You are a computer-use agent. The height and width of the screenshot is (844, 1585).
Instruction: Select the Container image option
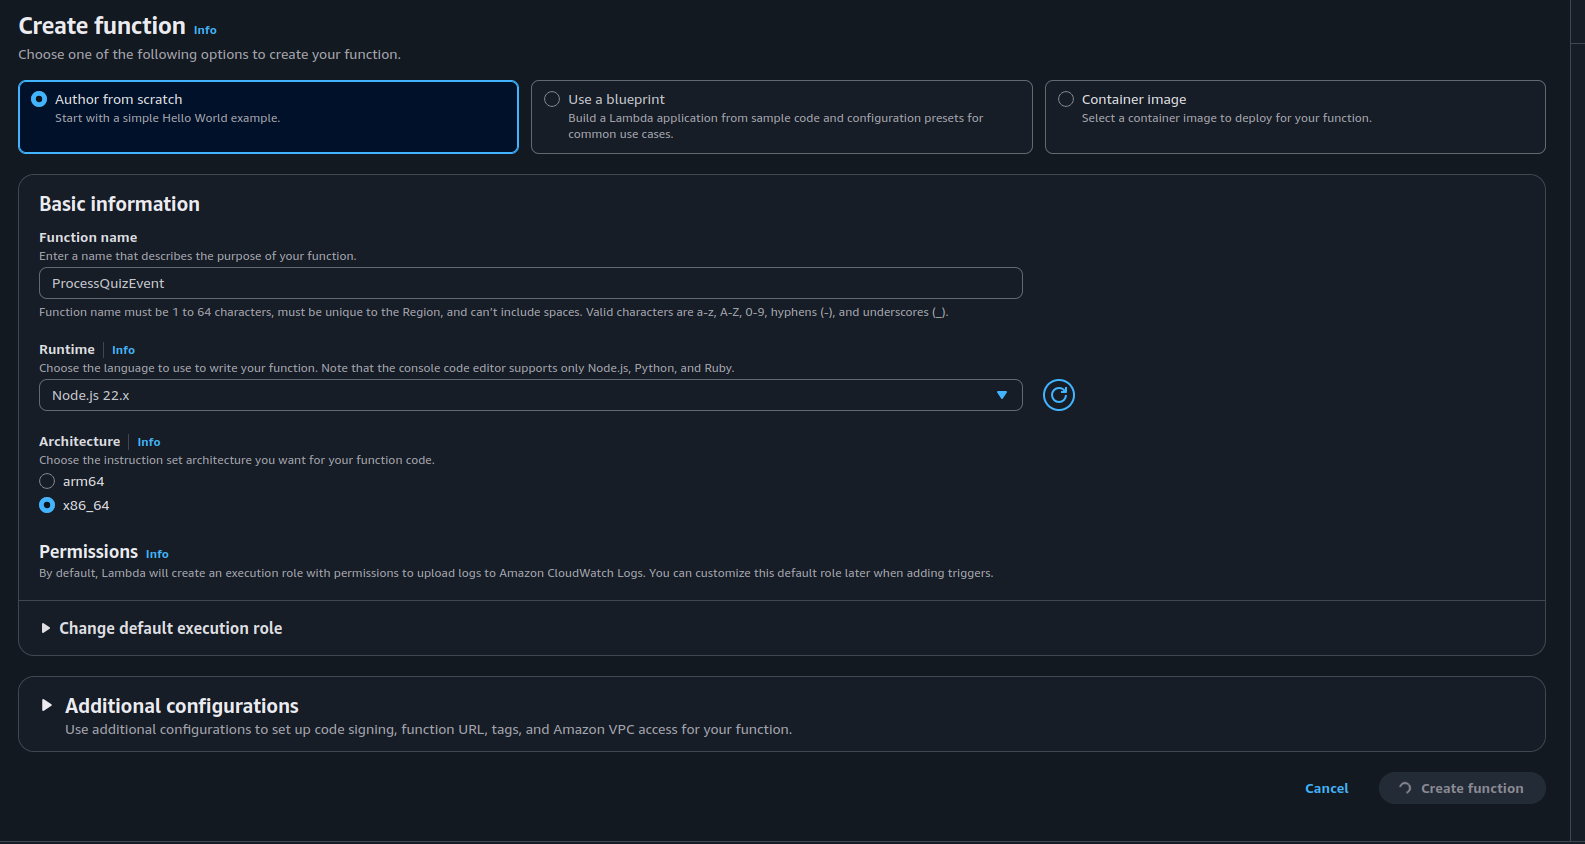pyautogui.click(x=1066, y=99)
